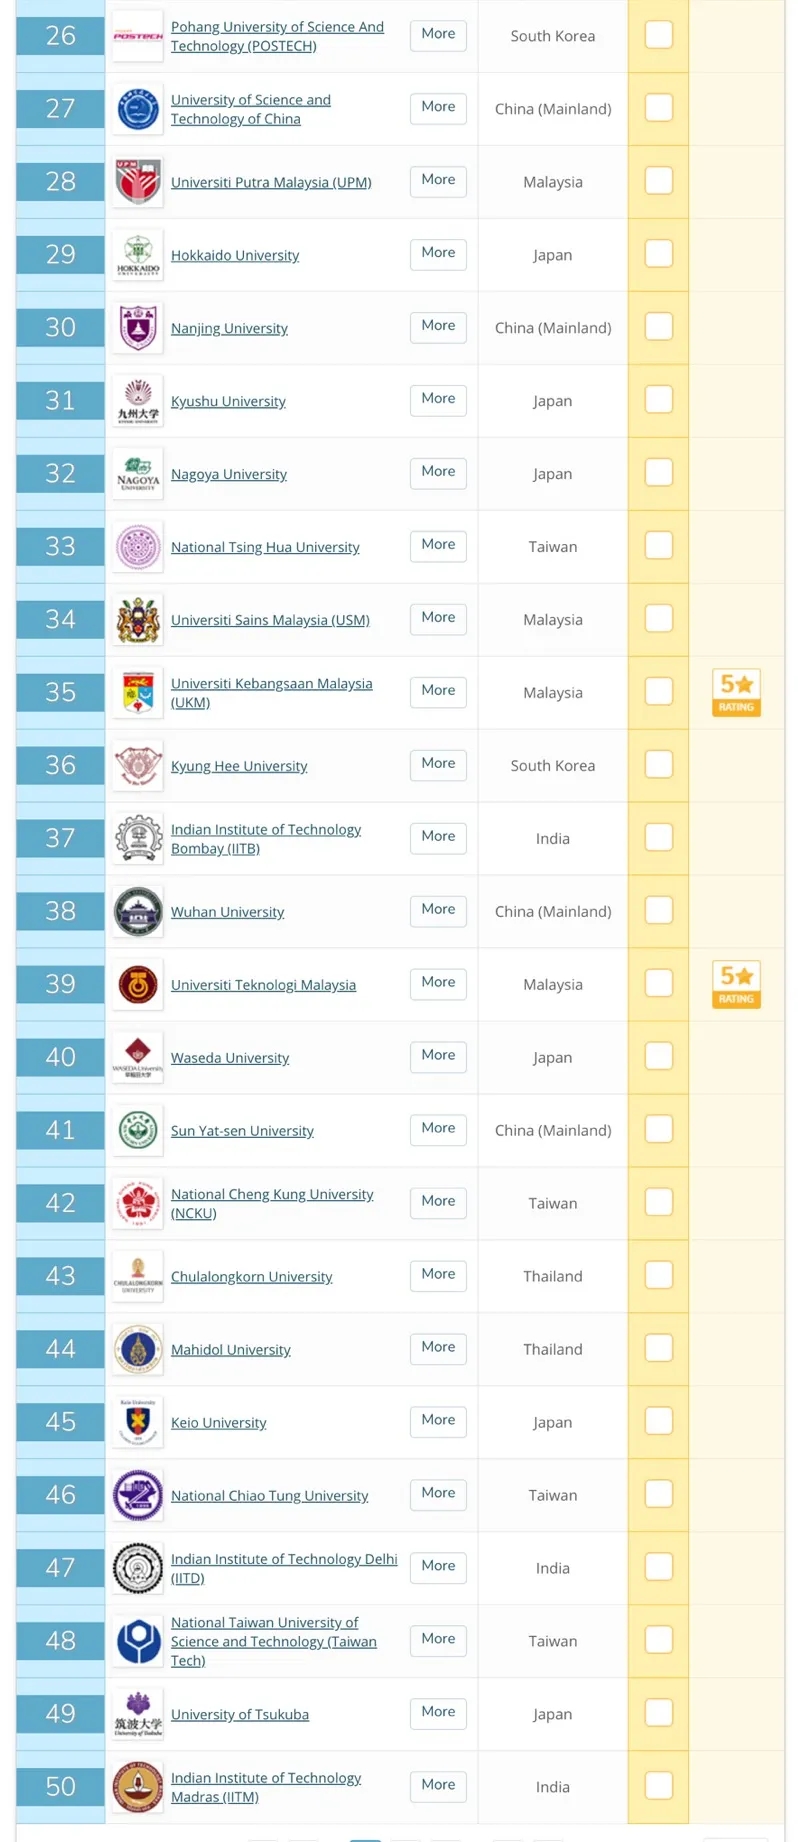This screenshot has width=798, height=1842.
Task: Expand More details for National Tsing Hua University
Action: coord(438,545)
